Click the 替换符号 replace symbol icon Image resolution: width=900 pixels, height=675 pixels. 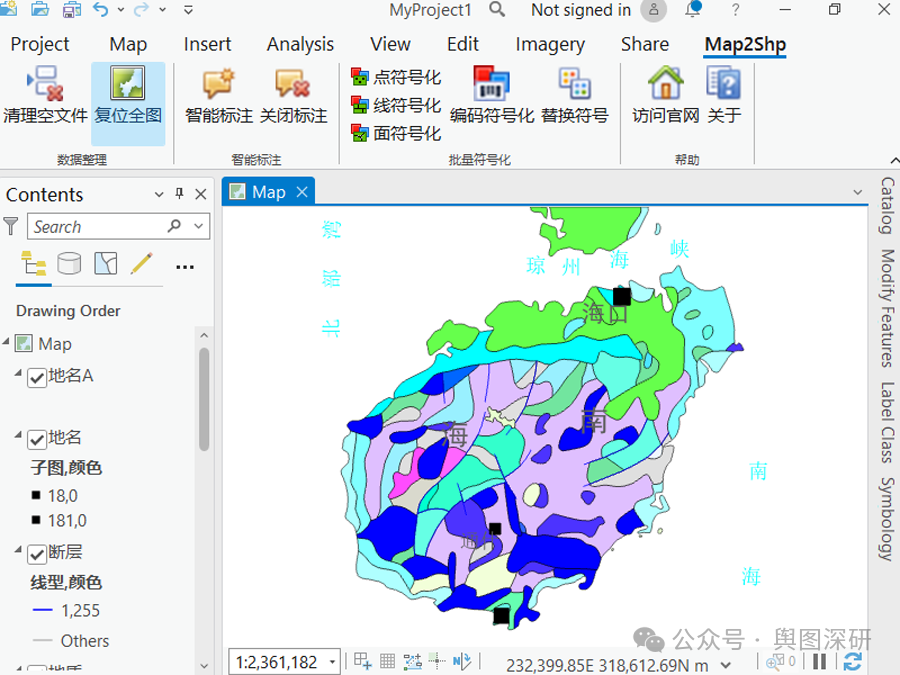pos(575,84)
